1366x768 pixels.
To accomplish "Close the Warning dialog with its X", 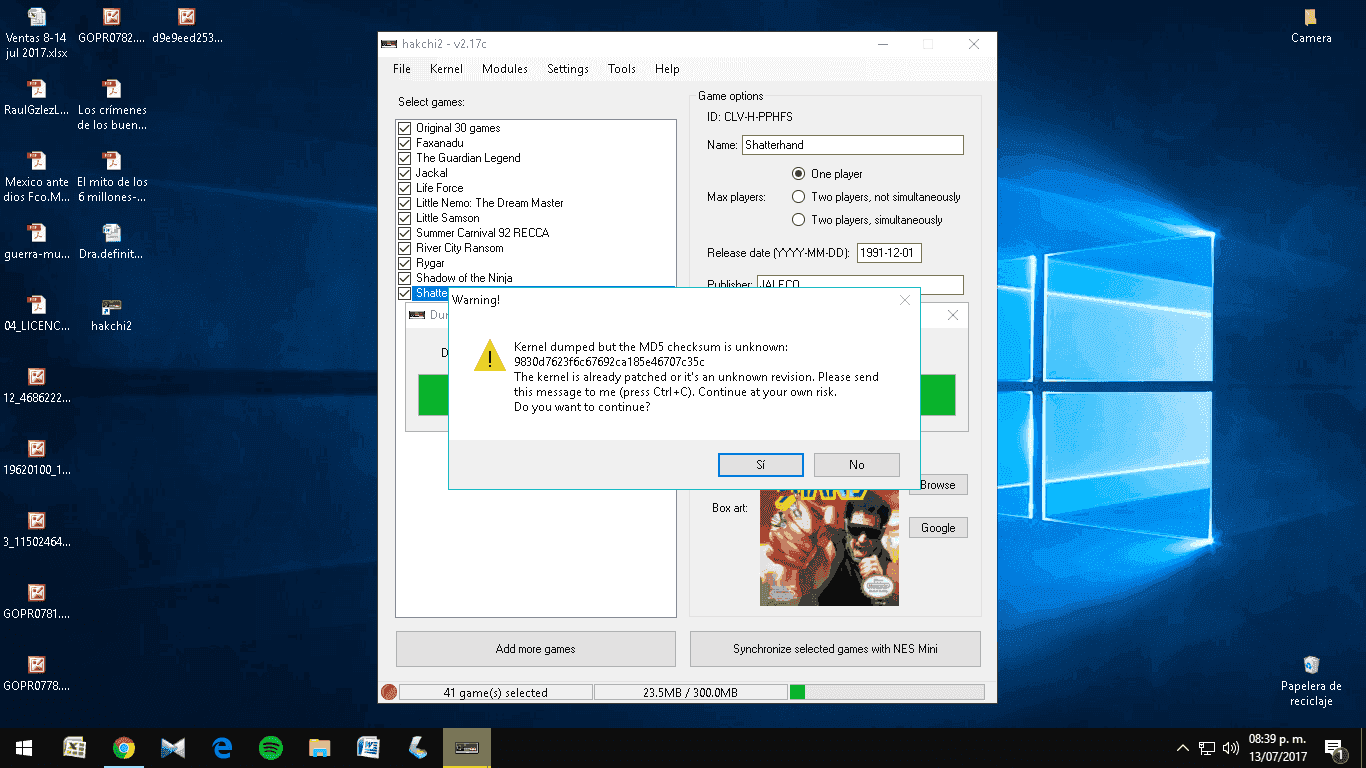I will click(905, 300).
